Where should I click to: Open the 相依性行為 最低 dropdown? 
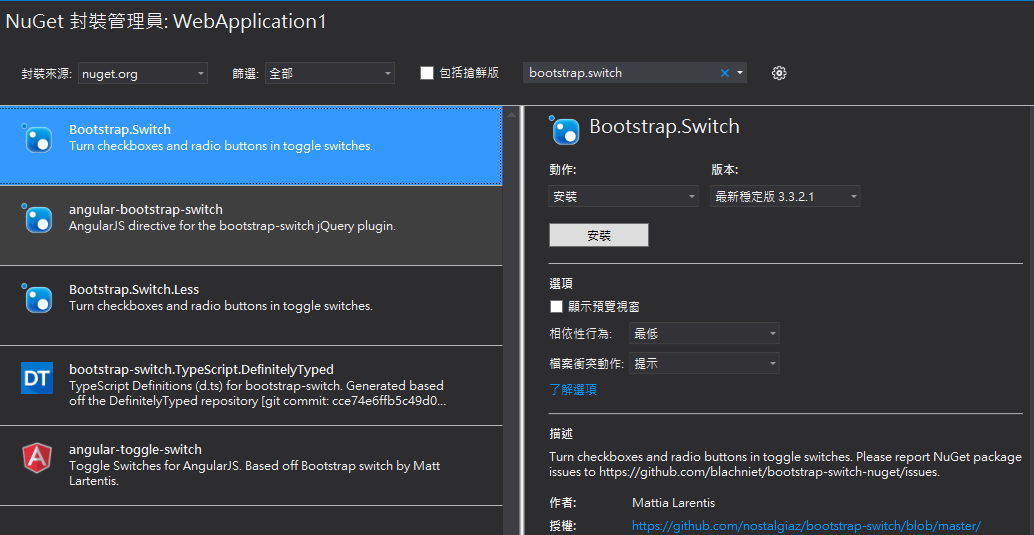pyautogui.click(x=704, y=333)
